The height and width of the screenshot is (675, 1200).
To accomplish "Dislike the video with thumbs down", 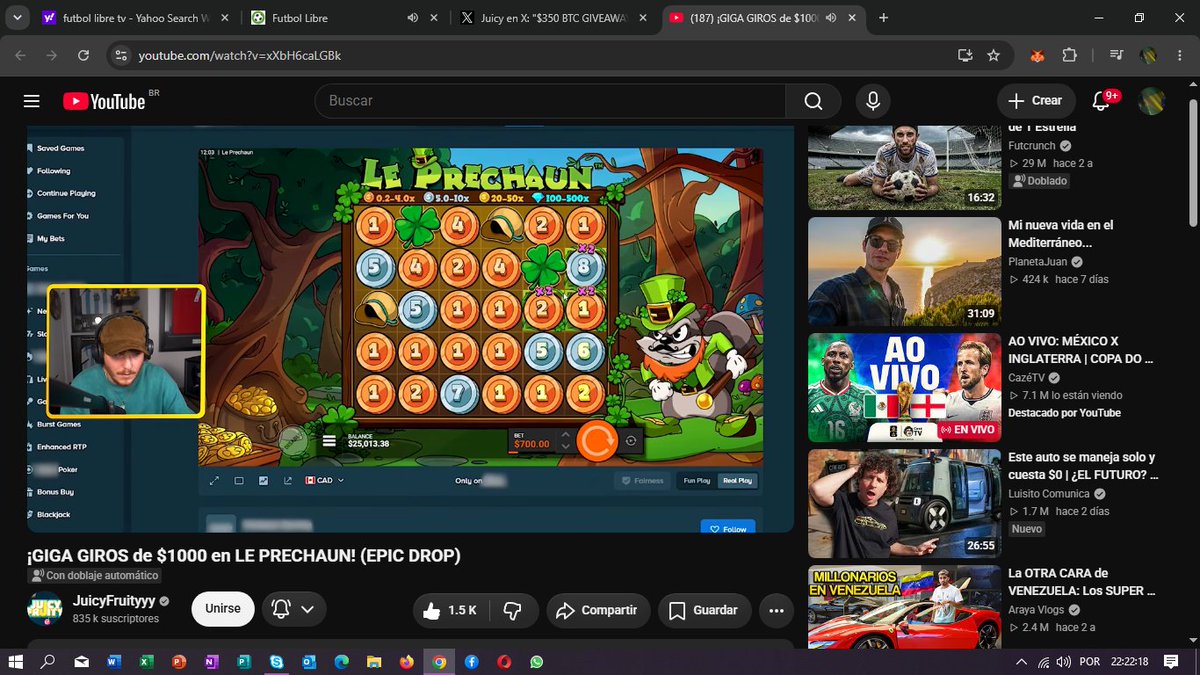I will coord(512,610).
